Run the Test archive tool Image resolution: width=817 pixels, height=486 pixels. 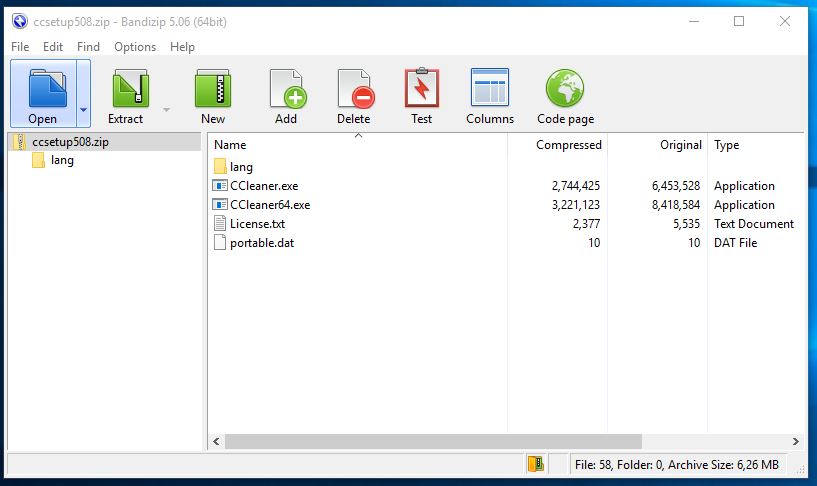(x=422, y=88)
